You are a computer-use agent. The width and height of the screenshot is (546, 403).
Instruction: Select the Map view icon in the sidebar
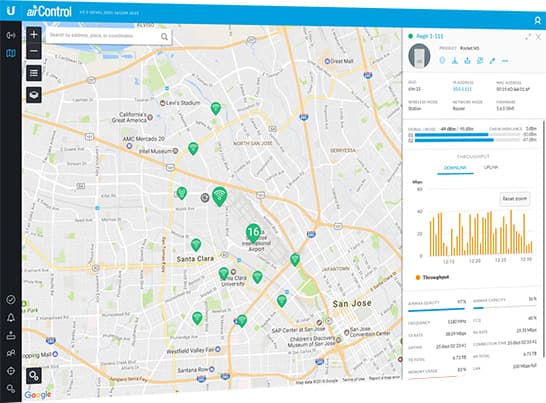click(x=11, y=53)
